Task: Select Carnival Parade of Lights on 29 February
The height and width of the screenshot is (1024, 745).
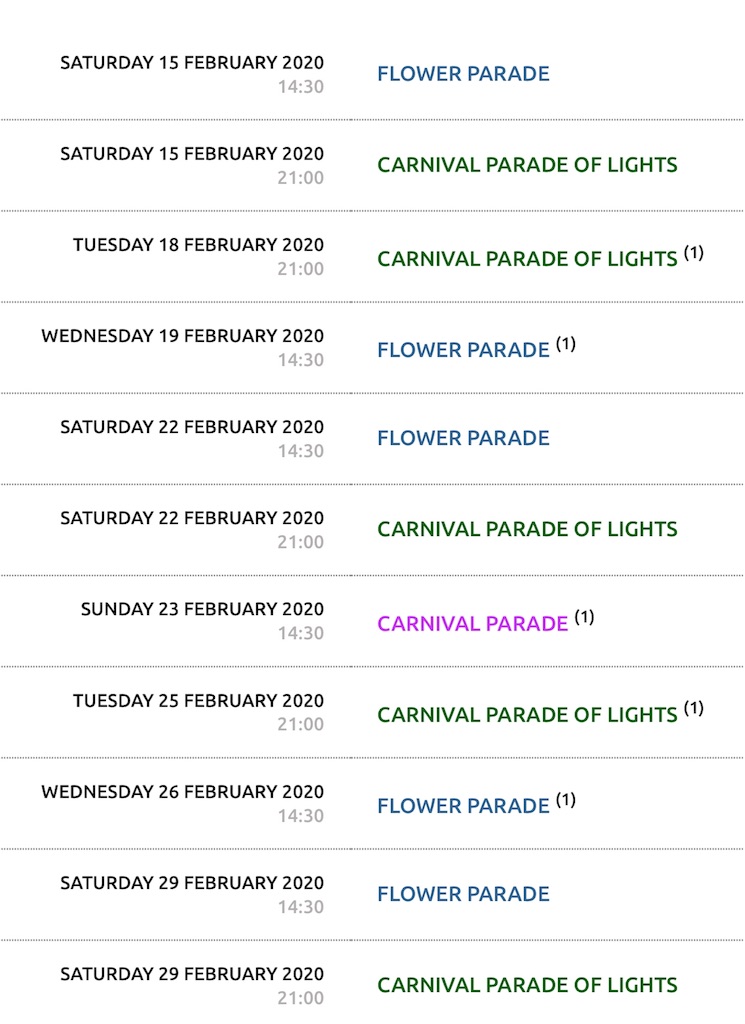Action: pyautogui.click(x=527, y=985)
